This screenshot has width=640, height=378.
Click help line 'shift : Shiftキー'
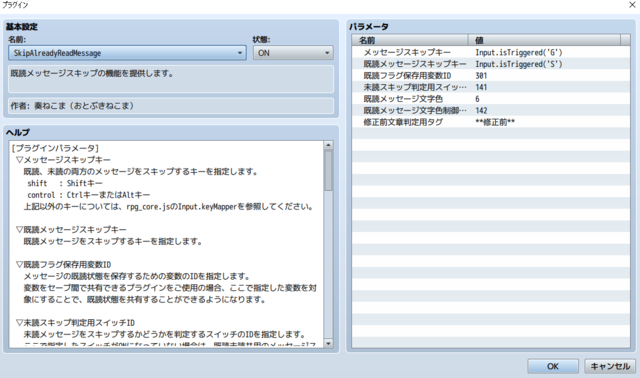65,183
